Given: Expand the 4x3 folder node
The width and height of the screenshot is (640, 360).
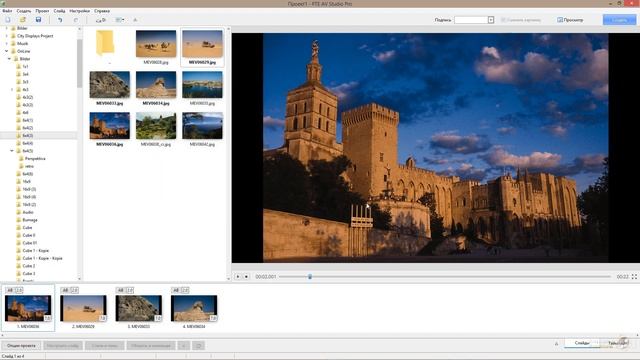Looking at the screenshot, I should 12,89.
